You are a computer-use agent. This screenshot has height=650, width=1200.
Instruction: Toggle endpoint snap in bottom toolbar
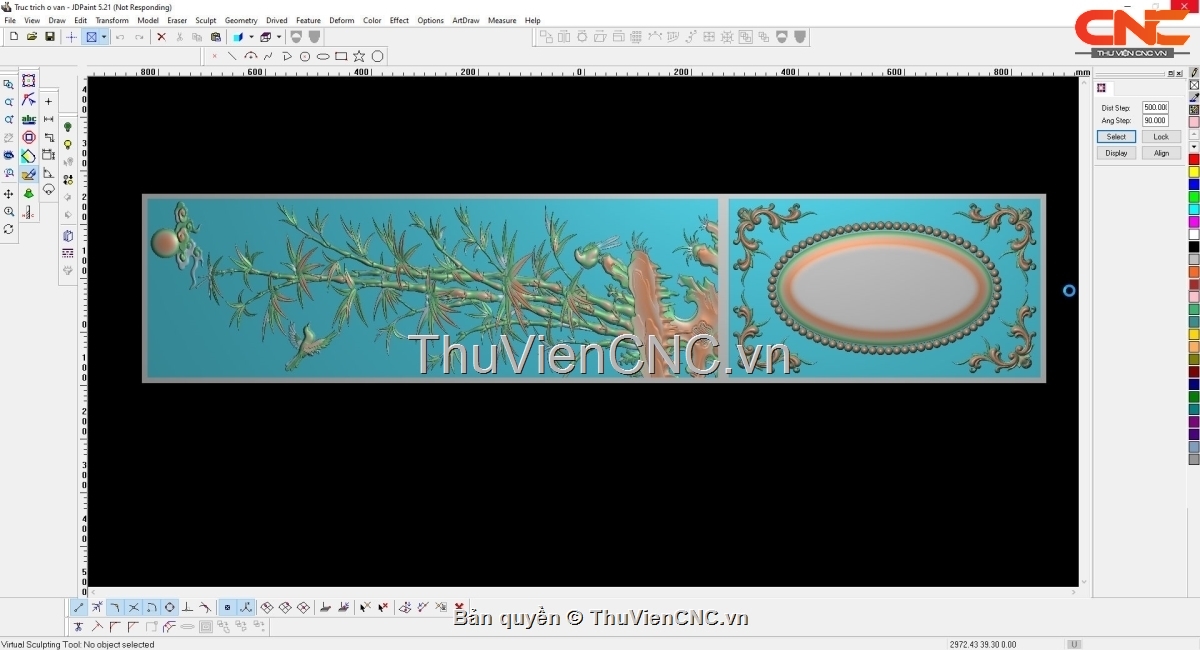pos(79,607)
